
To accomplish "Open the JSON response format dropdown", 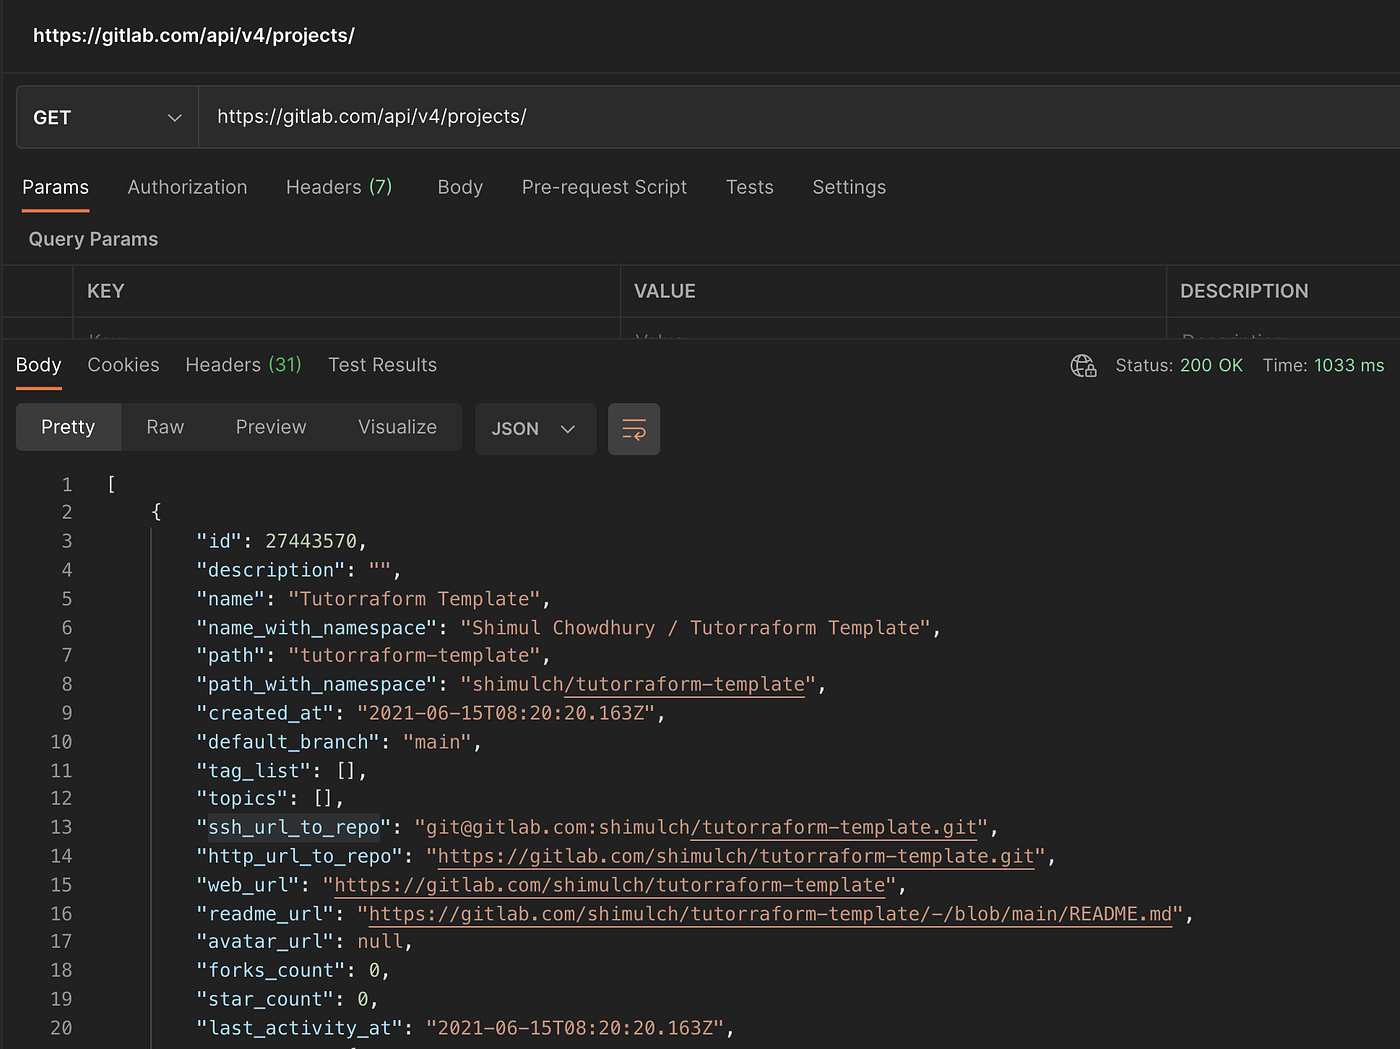I will click(535, 429).
